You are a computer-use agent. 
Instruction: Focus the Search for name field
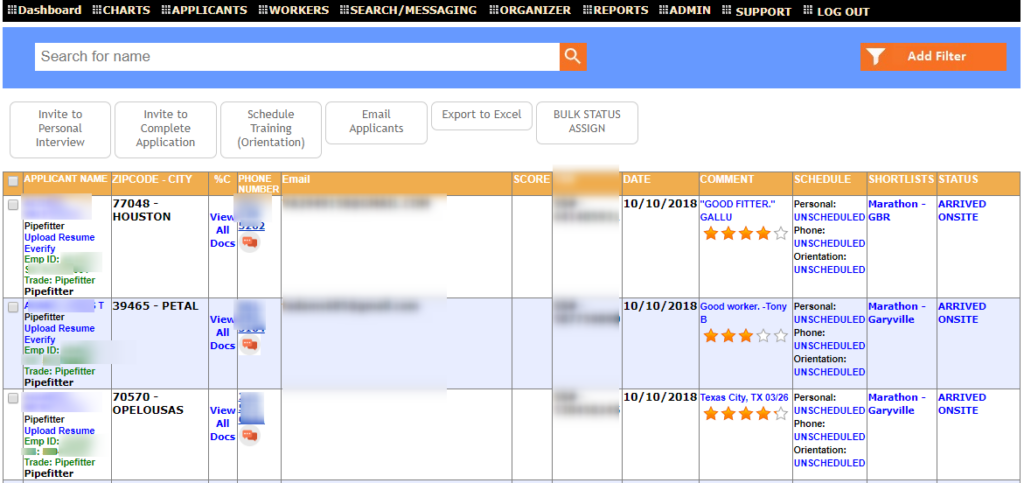tap(297, 57)
